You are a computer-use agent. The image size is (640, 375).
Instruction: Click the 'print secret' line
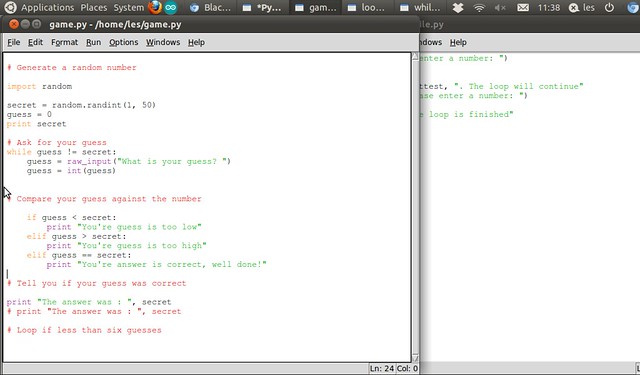[36, 124]
